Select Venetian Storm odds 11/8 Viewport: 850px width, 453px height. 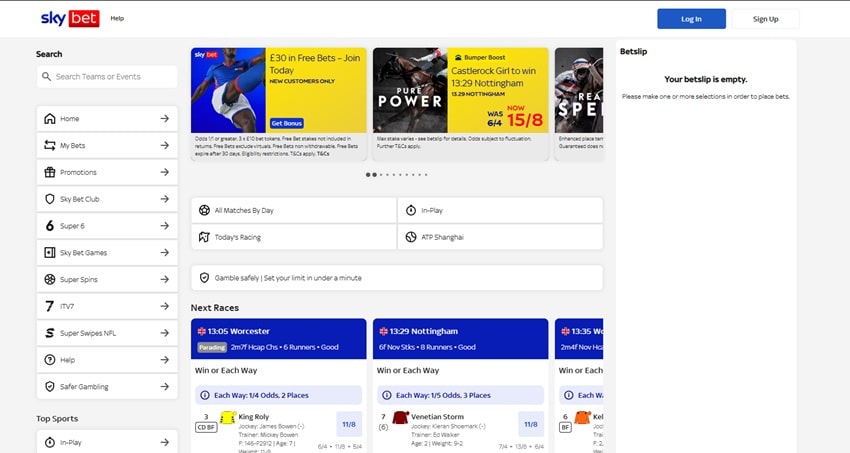point(531,424)
